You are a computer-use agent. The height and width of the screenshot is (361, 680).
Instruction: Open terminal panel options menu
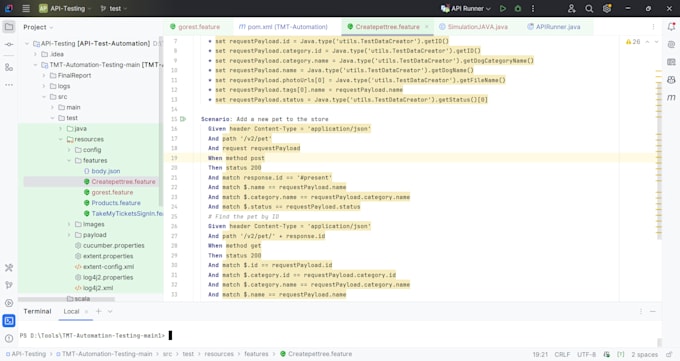pyautogui.click(x=641, y=312)
